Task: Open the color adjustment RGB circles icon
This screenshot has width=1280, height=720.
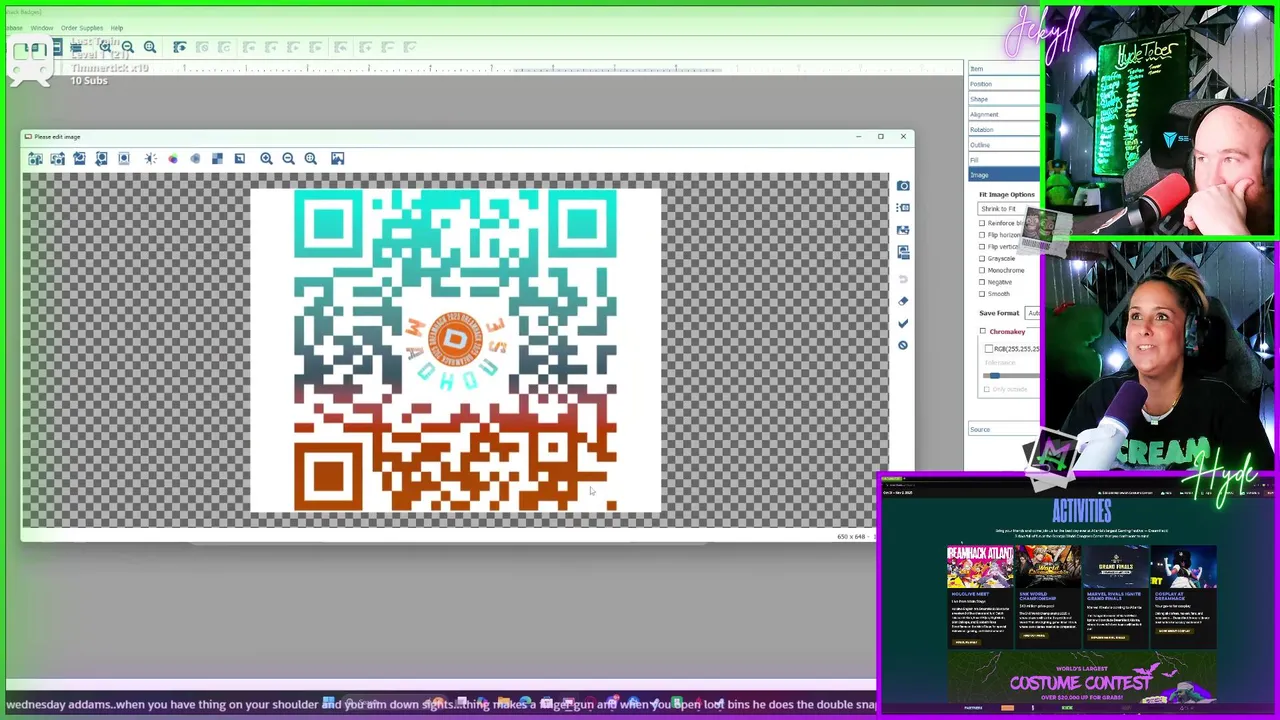Action: coord(172,158)
